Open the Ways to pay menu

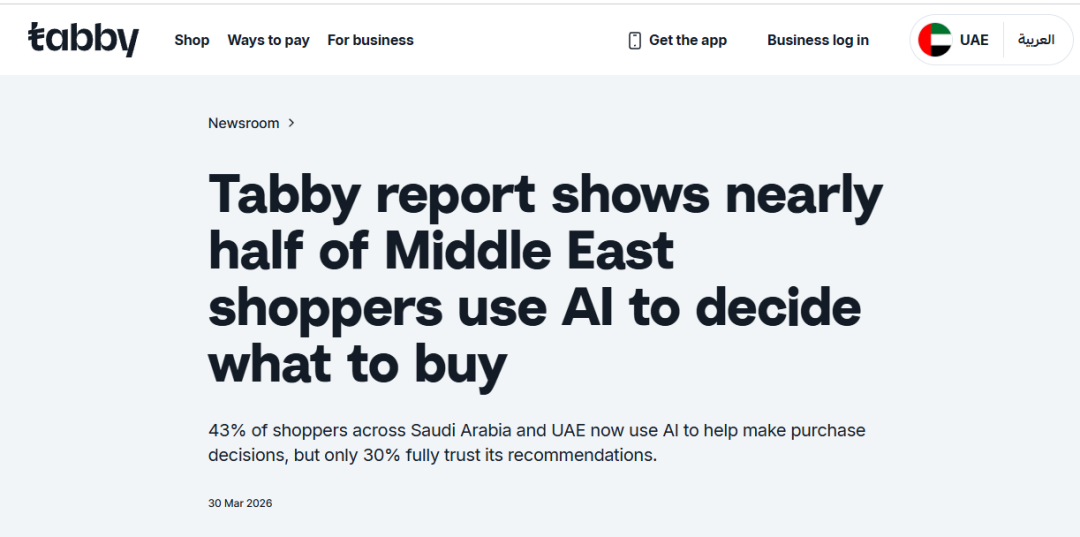coord(269,40)
